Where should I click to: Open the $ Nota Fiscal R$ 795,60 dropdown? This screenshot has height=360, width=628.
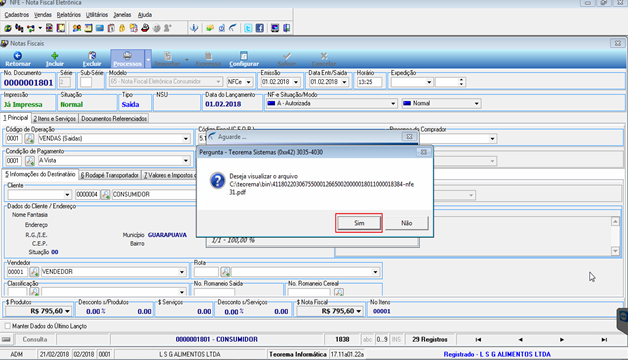[x=358, y=311]
